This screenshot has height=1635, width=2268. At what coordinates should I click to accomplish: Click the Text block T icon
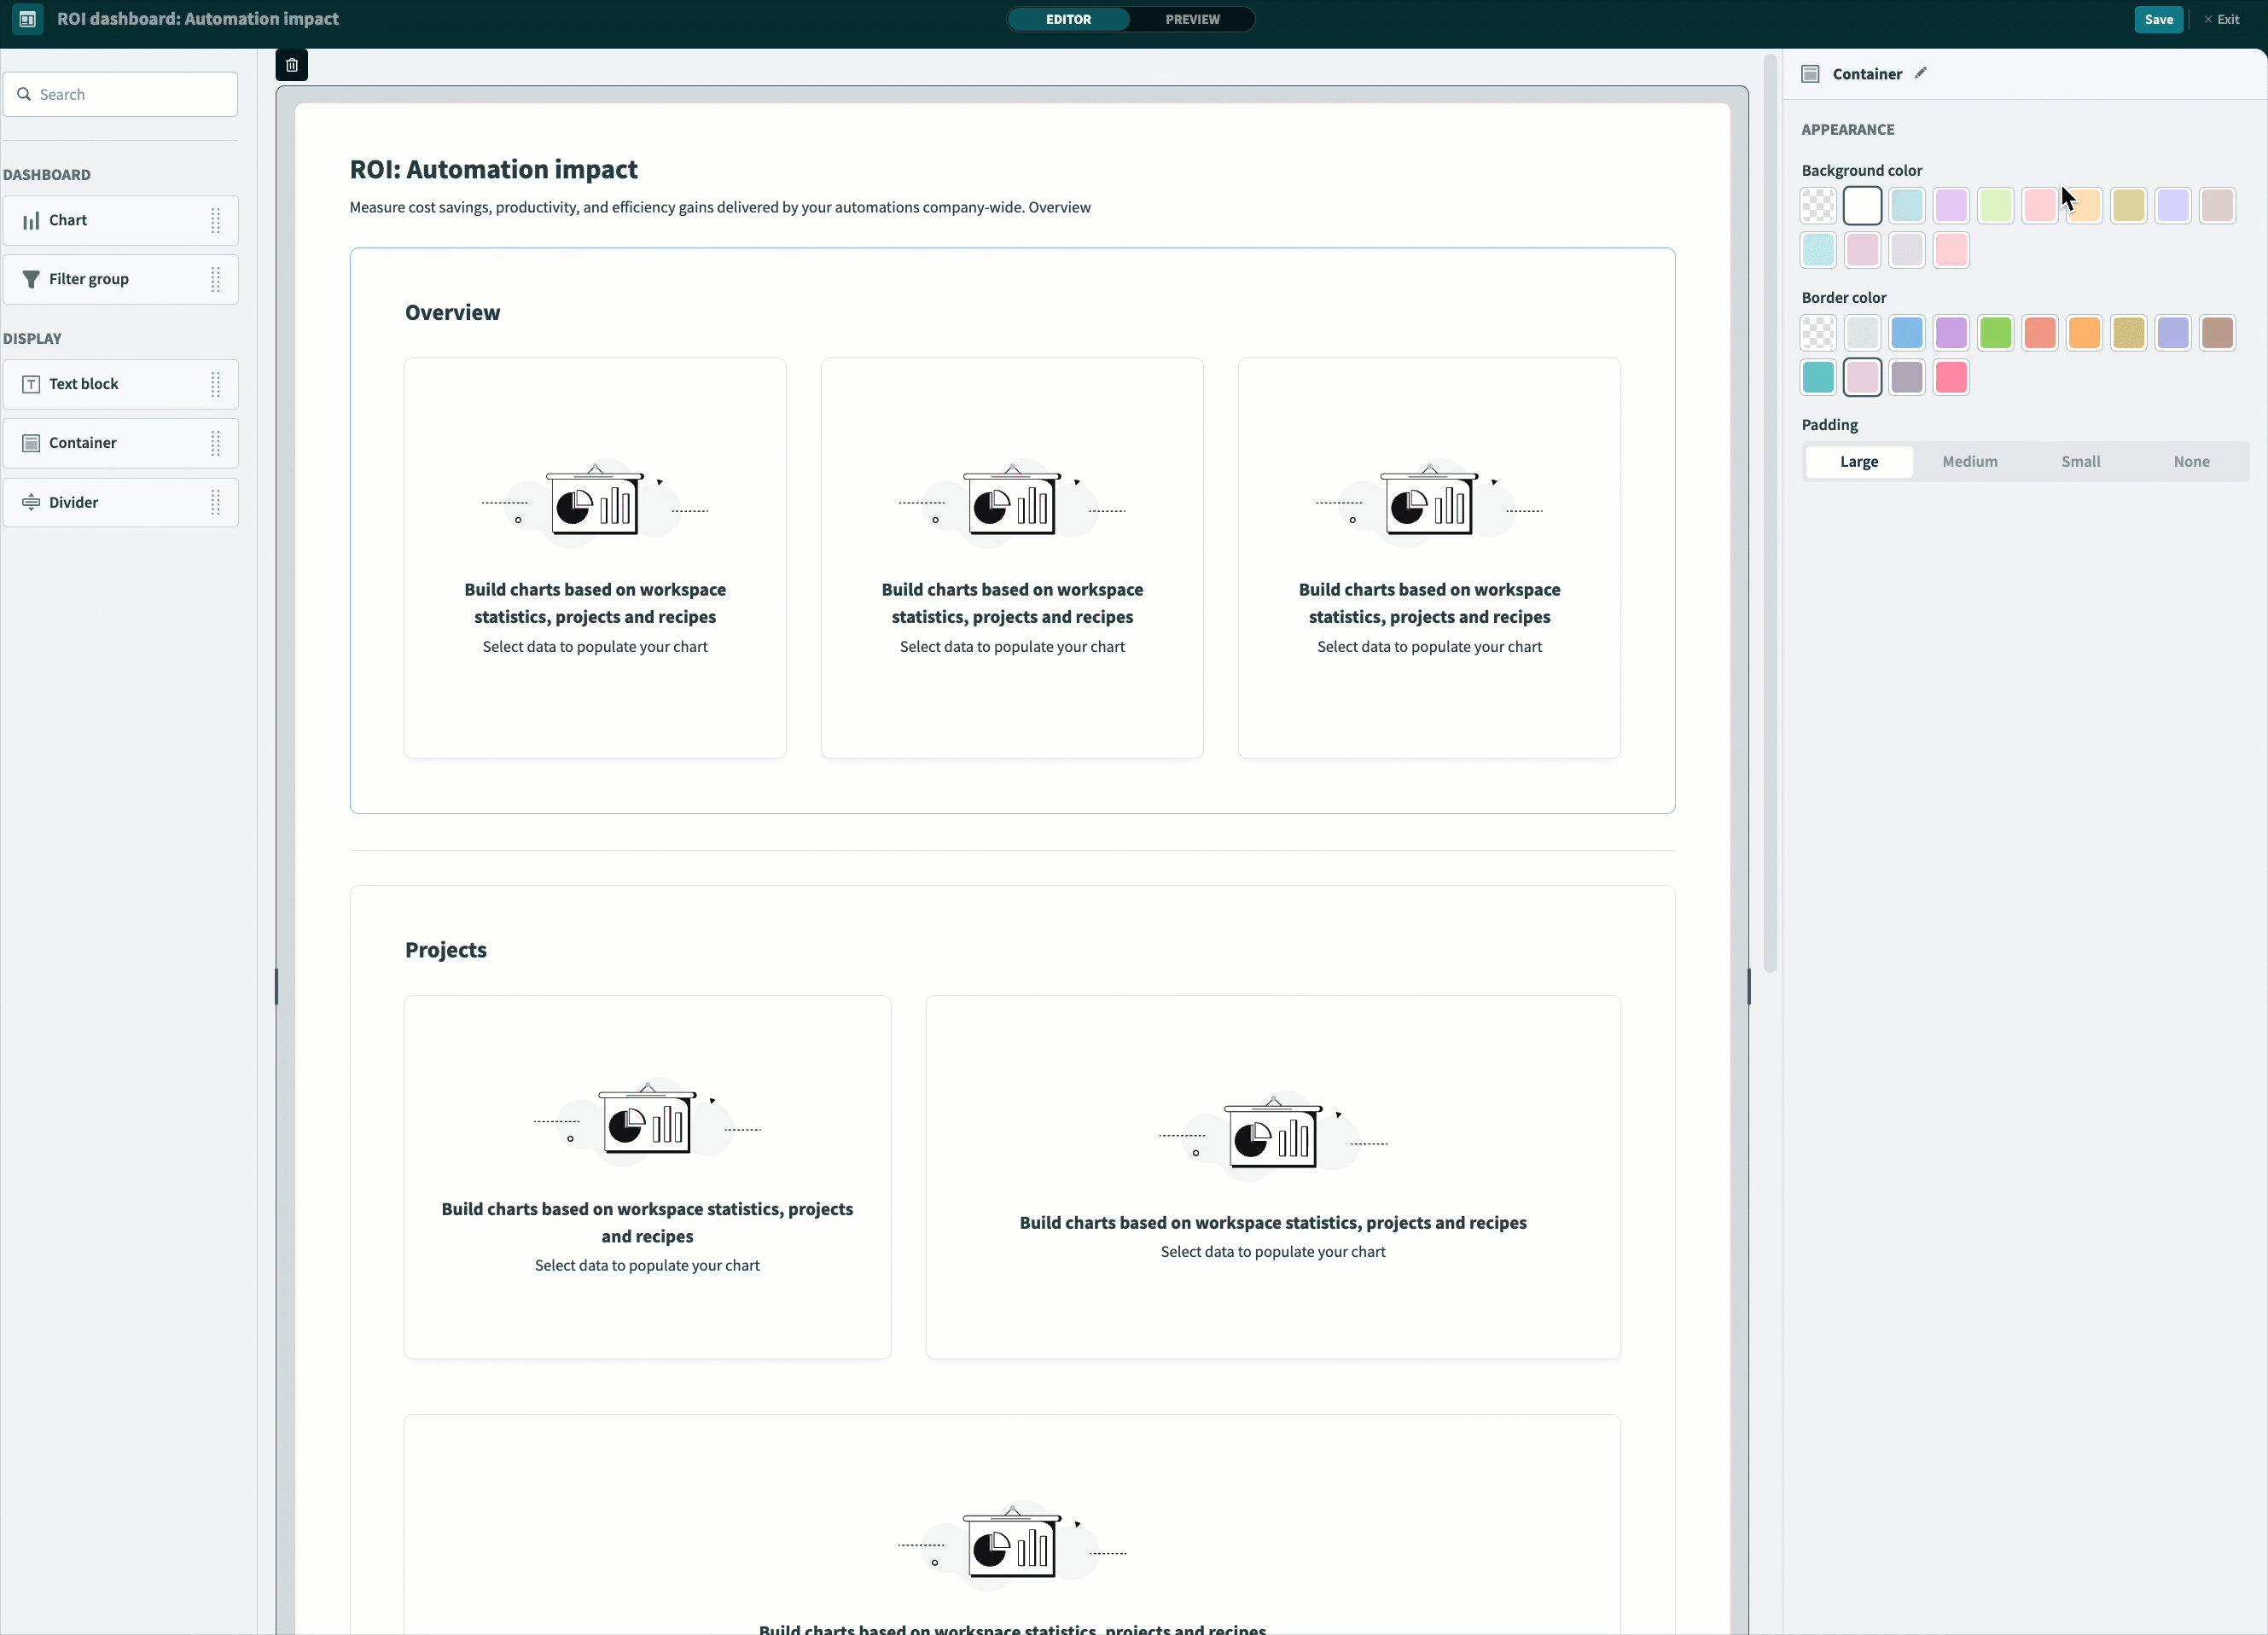coord(31,384)
